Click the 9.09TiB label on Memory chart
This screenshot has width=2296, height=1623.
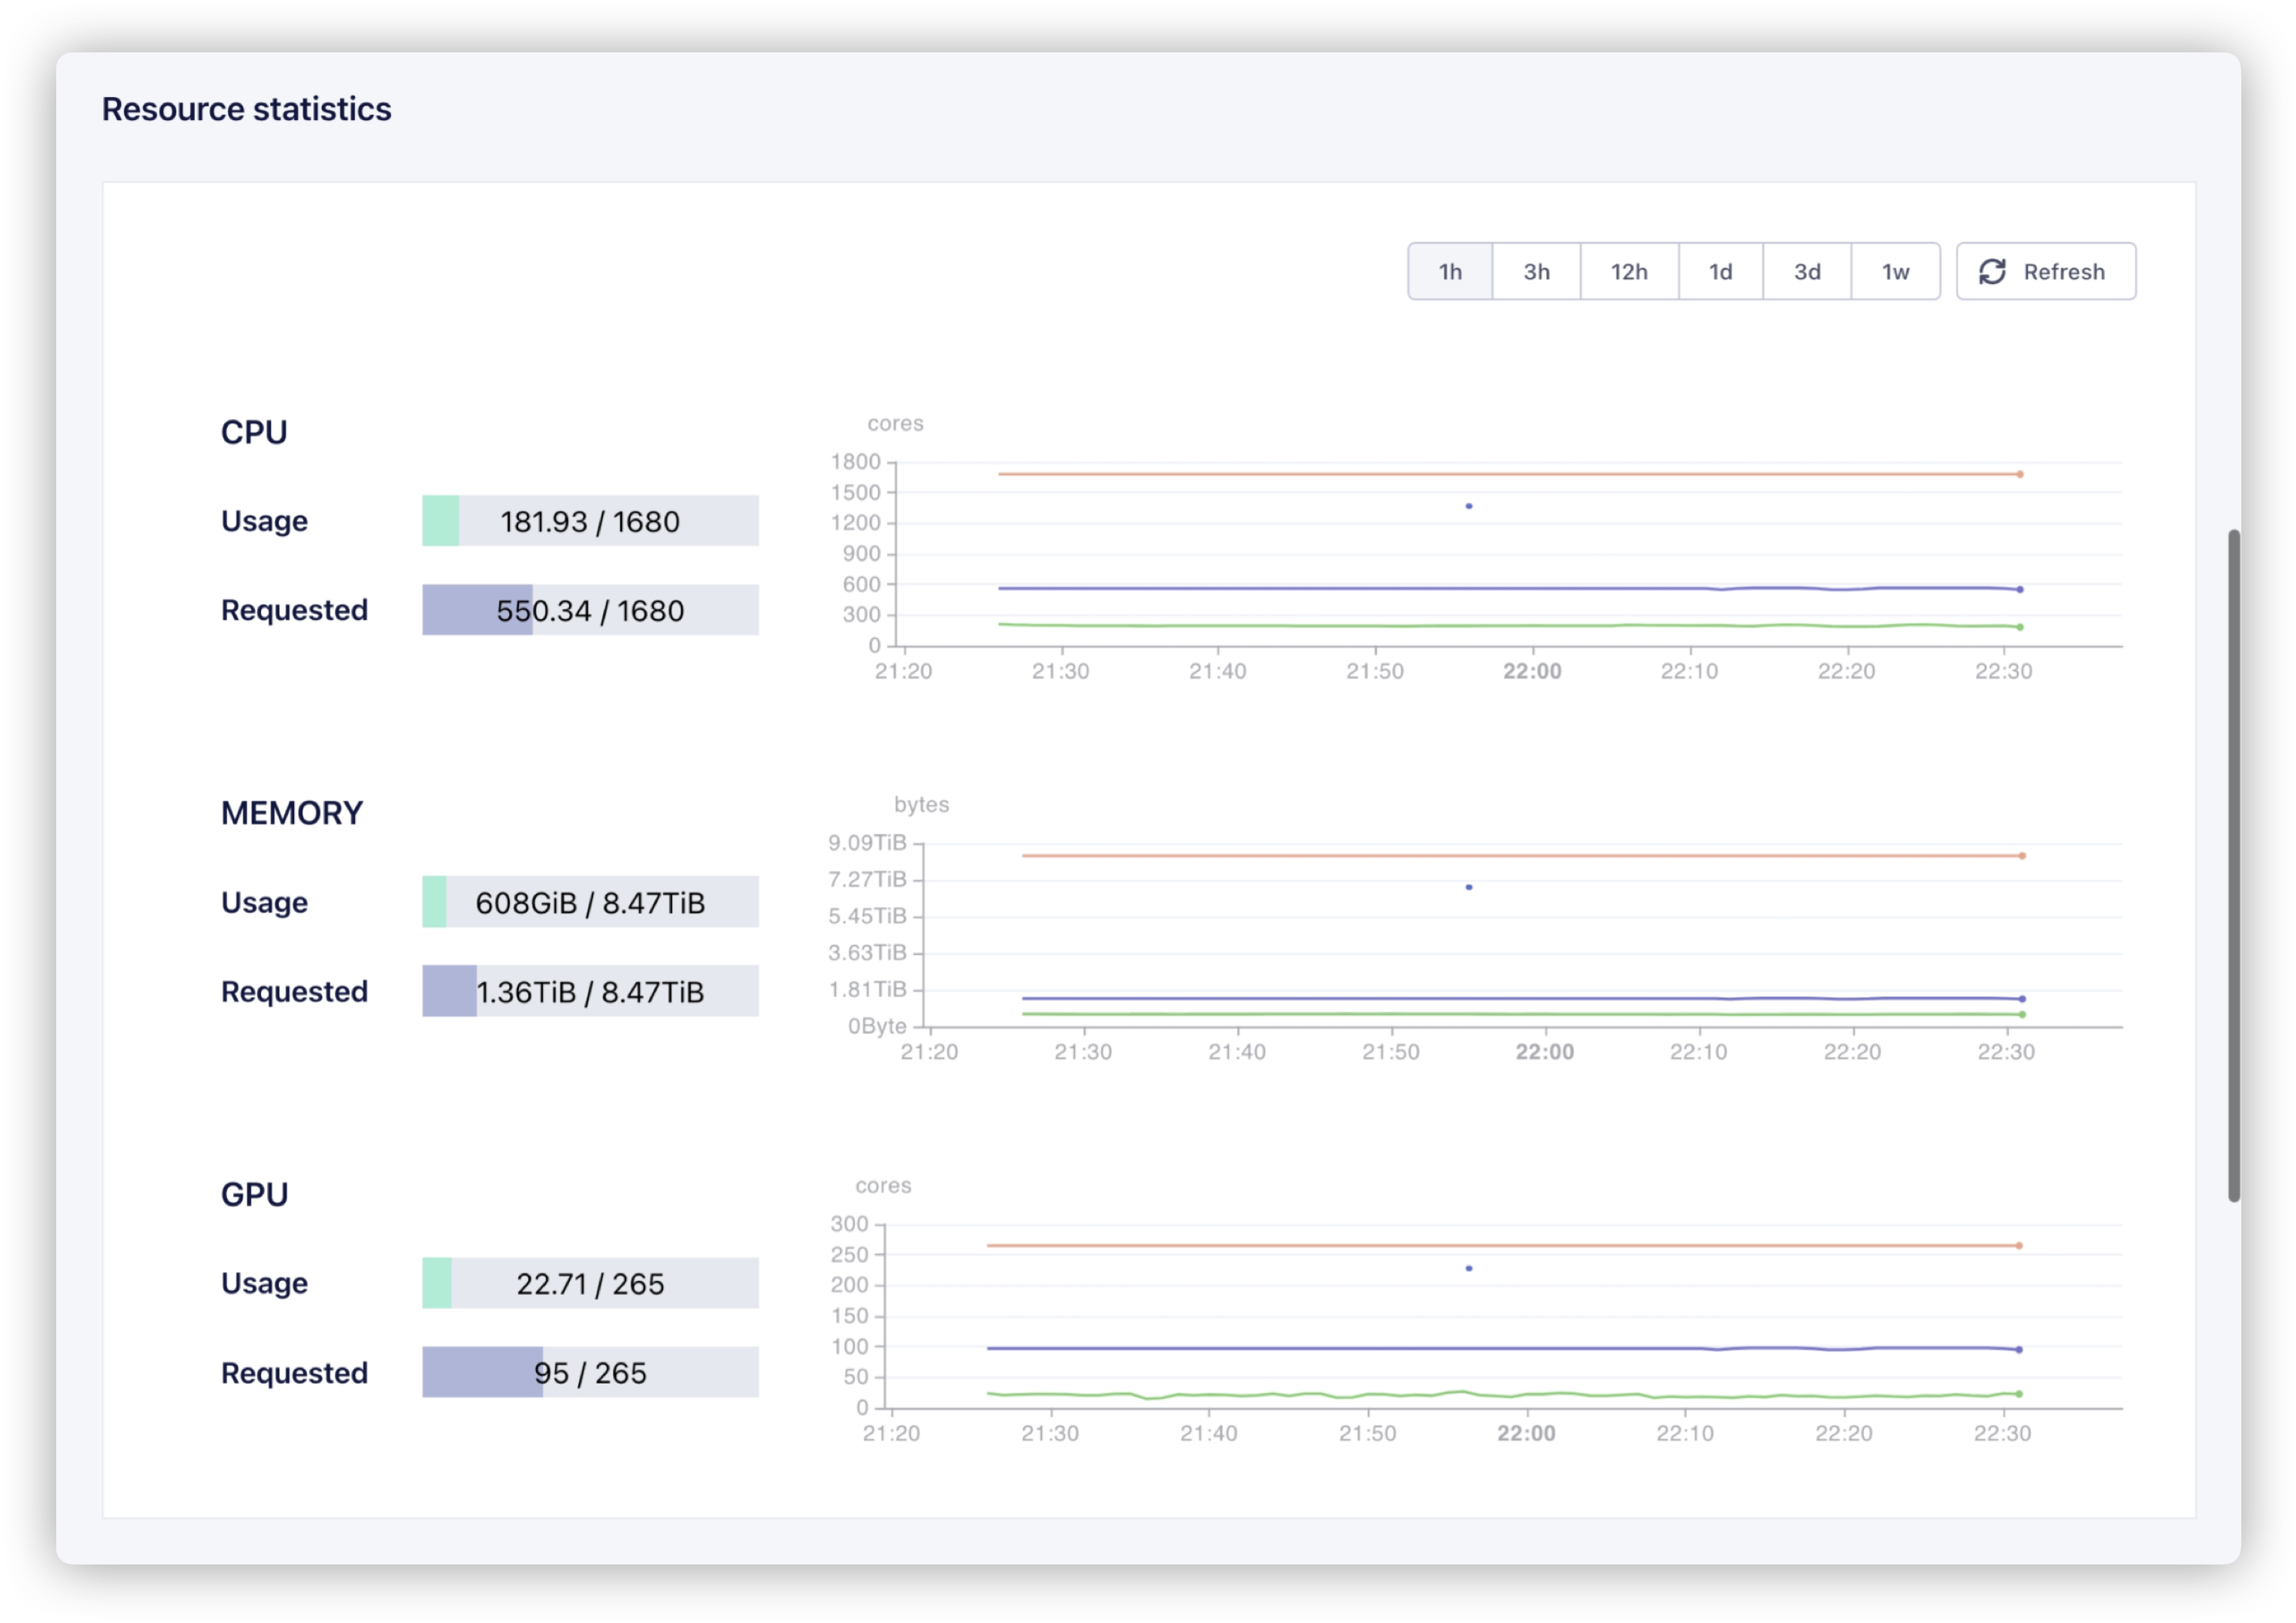[x=867, y=843]
